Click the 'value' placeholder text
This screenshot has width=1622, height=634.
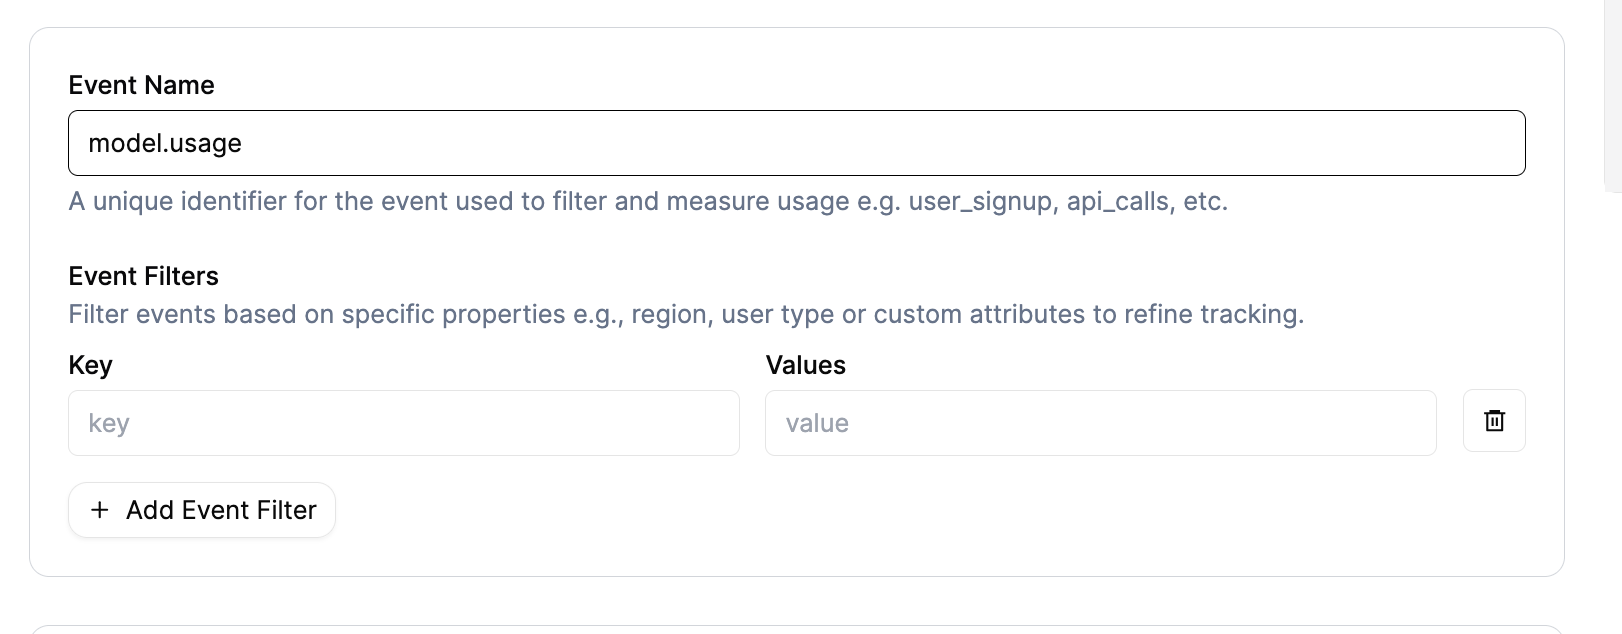pyautogui.click(x=817, y=423)
